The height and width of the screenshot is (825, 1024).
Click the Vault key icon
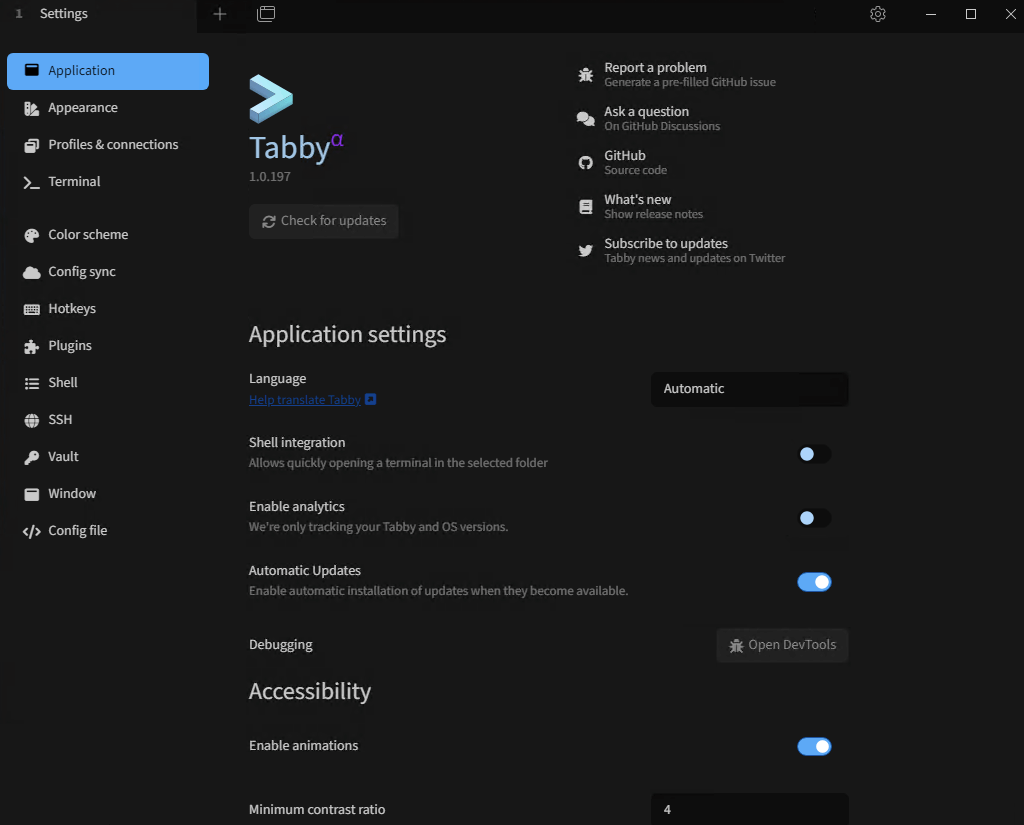click(31, 458)
